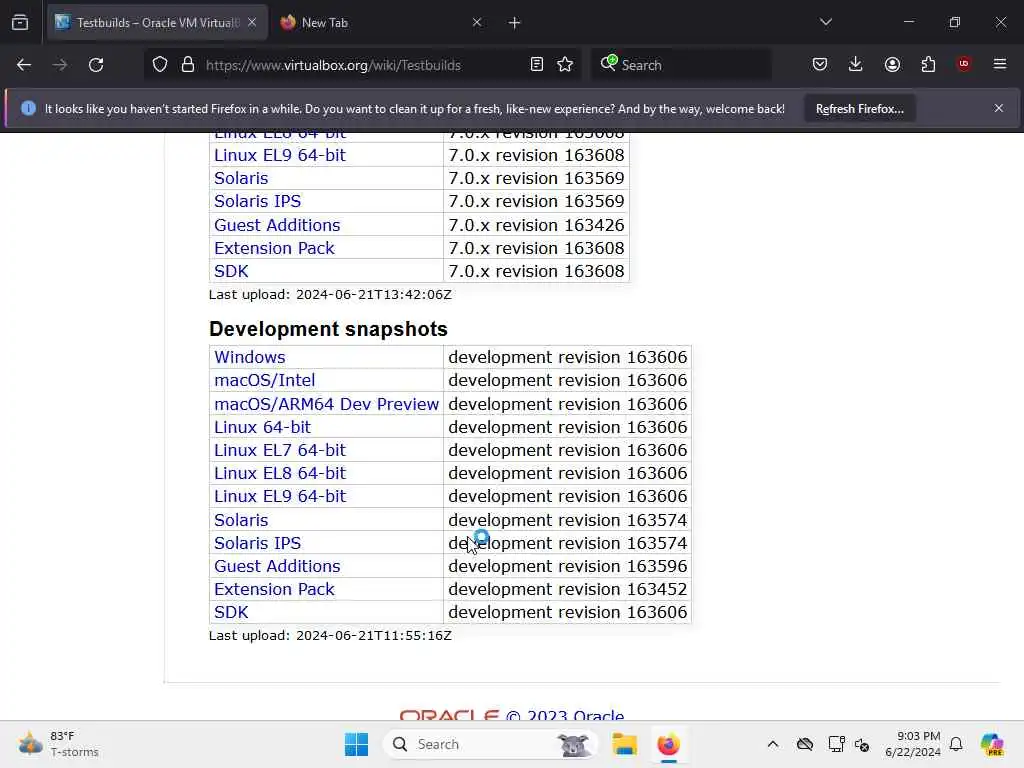Open Solaris IPS development snapshot link
Screen dimensions: 1024x768
pyautogui.click(x=257, y=543)
